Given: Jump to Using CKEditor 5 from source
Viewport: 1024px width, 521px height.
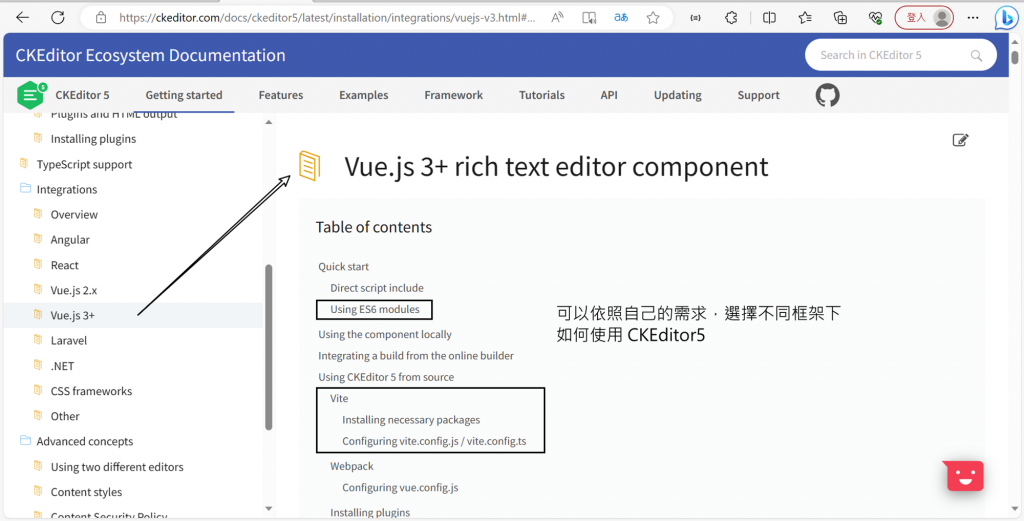Looking at the screenshot, I should click(386, 377).
